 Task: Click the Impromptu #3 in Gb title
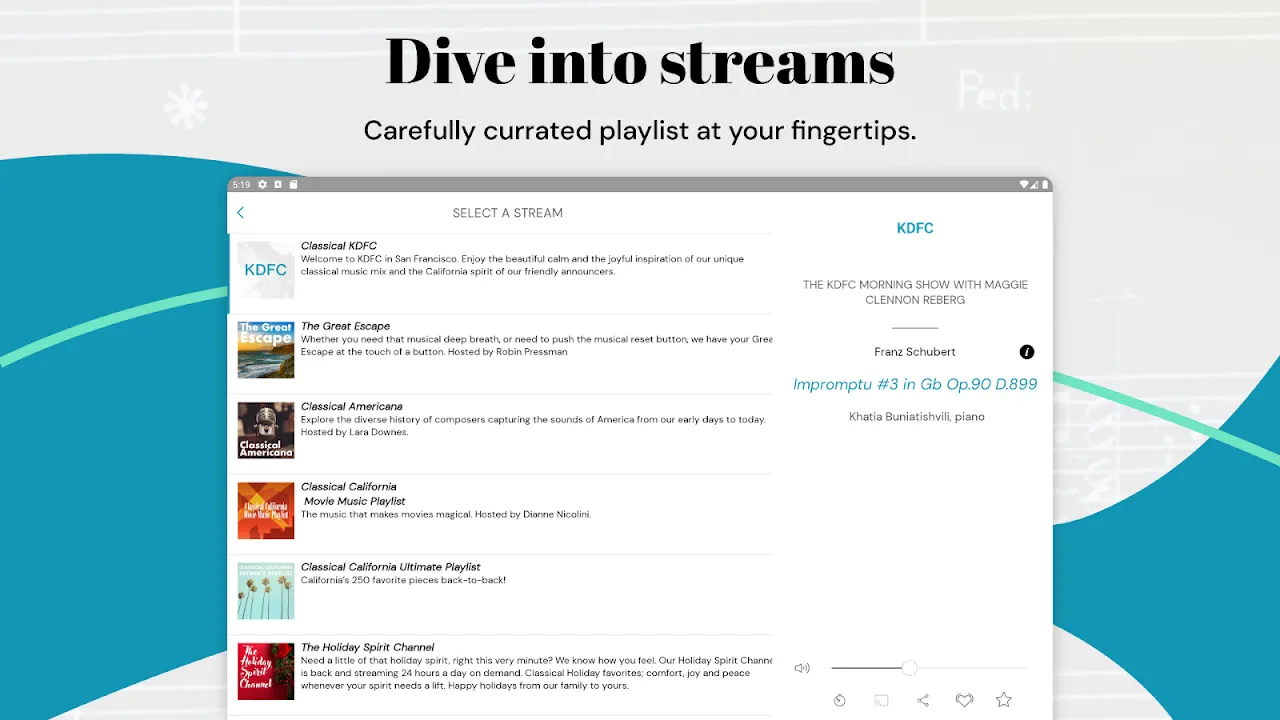pos(915,385)
